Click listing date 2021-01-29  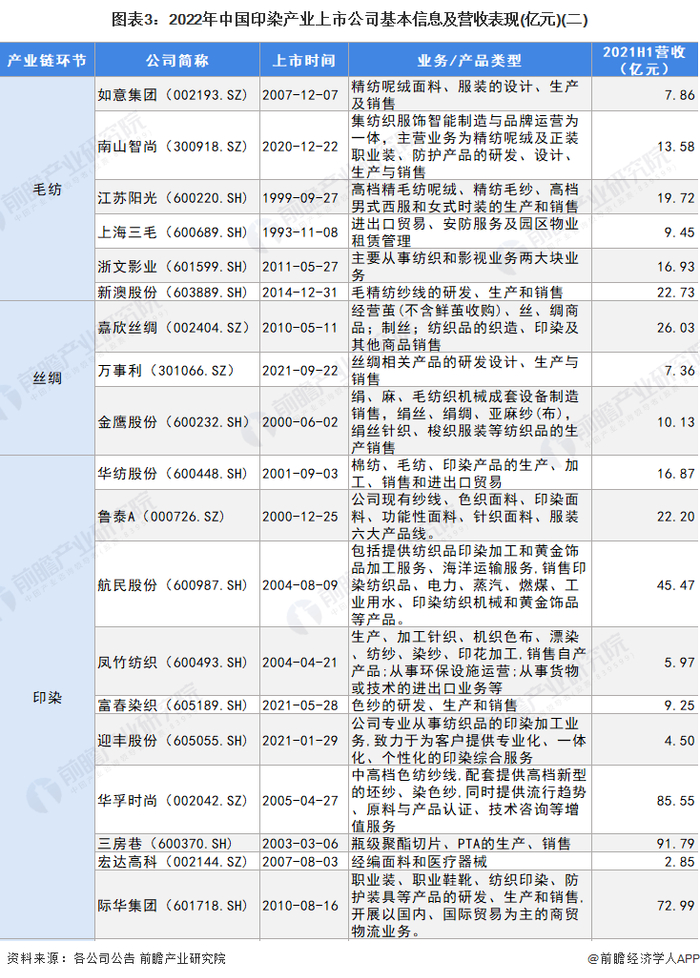tap(300, 740)
